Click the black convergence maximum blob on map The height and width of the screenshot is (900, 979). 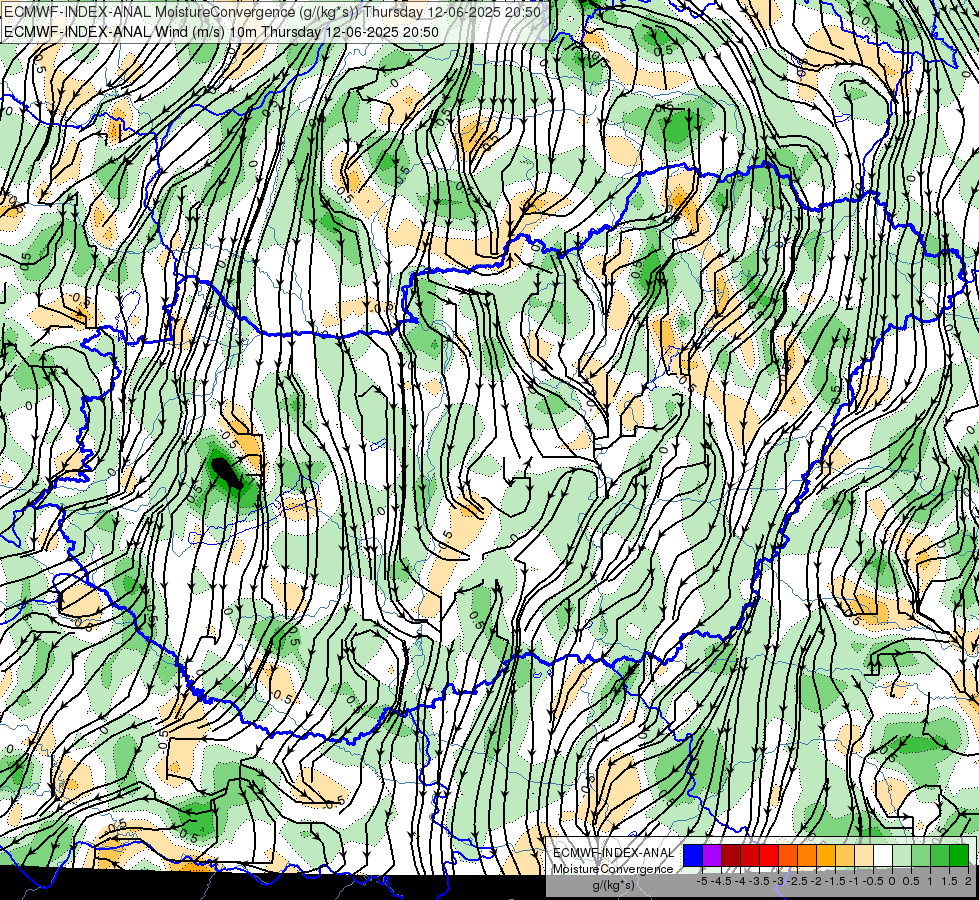coord(226,473)
